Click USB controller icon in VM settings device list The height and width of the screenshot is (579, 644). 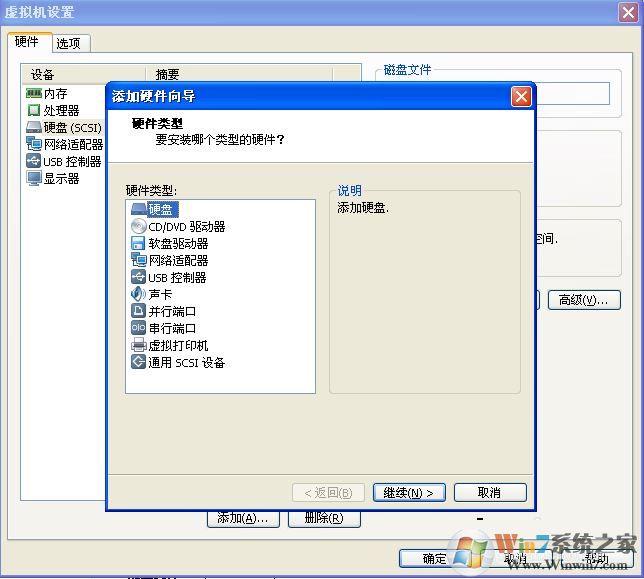tap(33, 161)
